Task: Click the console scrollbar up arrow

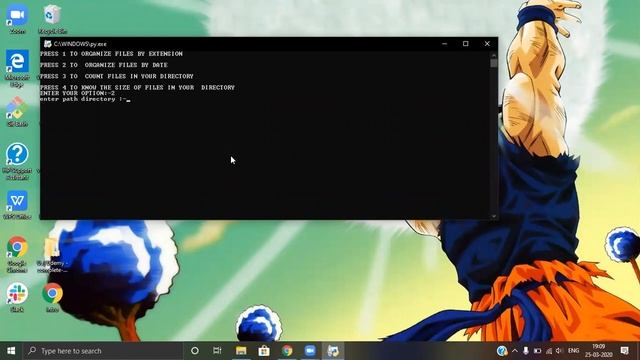Action: pos(494,55)
